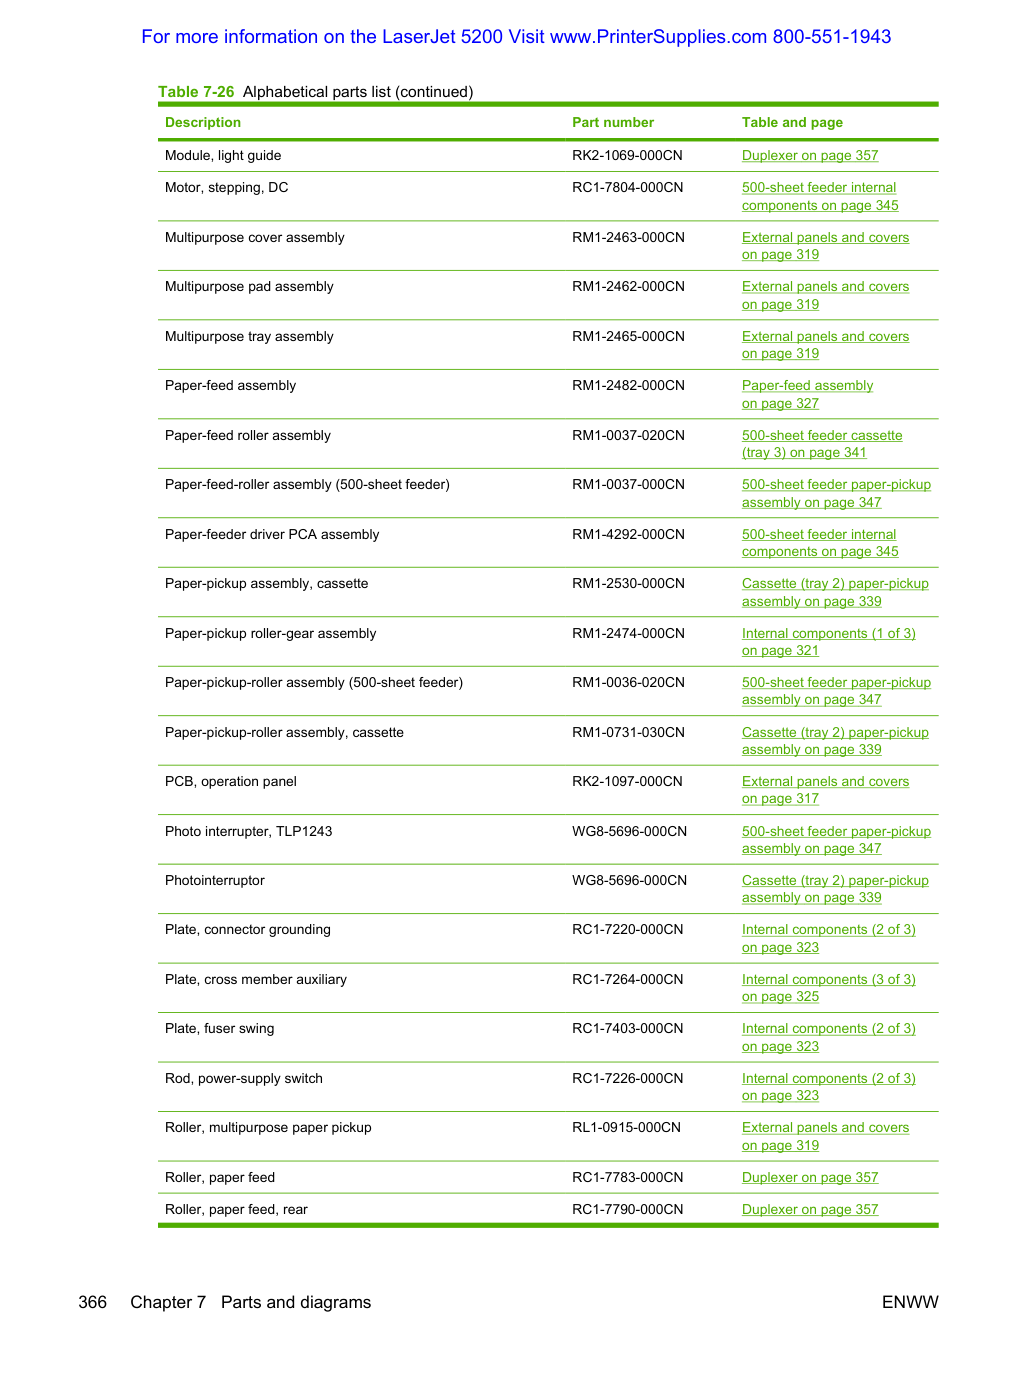Open the Photo interrupter, TLP1243 reference link
This screenshot has height=1375, width=1033.
click(836, 840)
